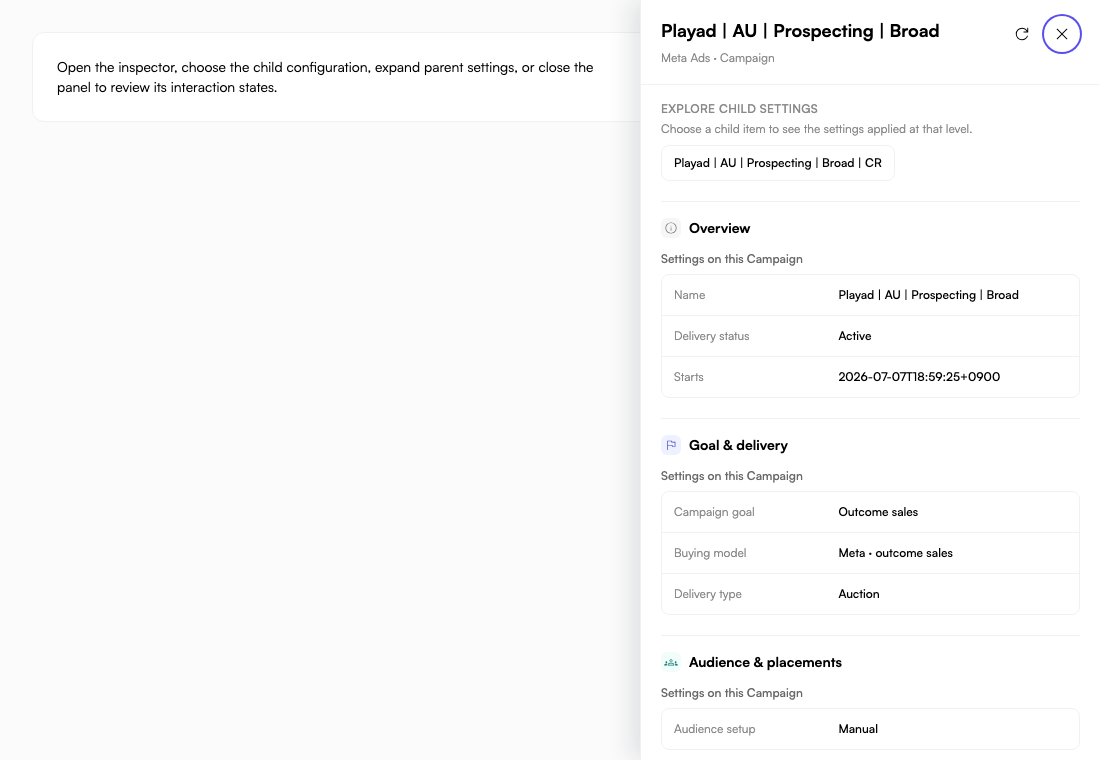Click the Meta Ads · Campaign subtitle

pos(717,58)
